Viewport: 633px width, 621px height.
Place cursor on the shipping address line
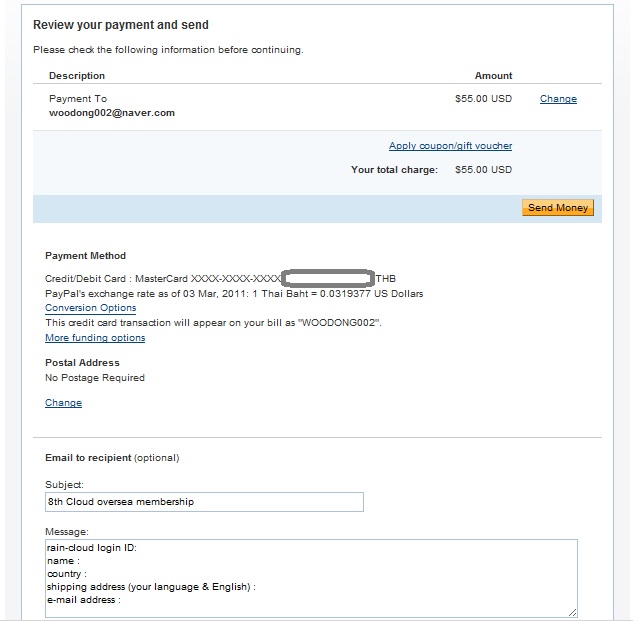point(151,587)
